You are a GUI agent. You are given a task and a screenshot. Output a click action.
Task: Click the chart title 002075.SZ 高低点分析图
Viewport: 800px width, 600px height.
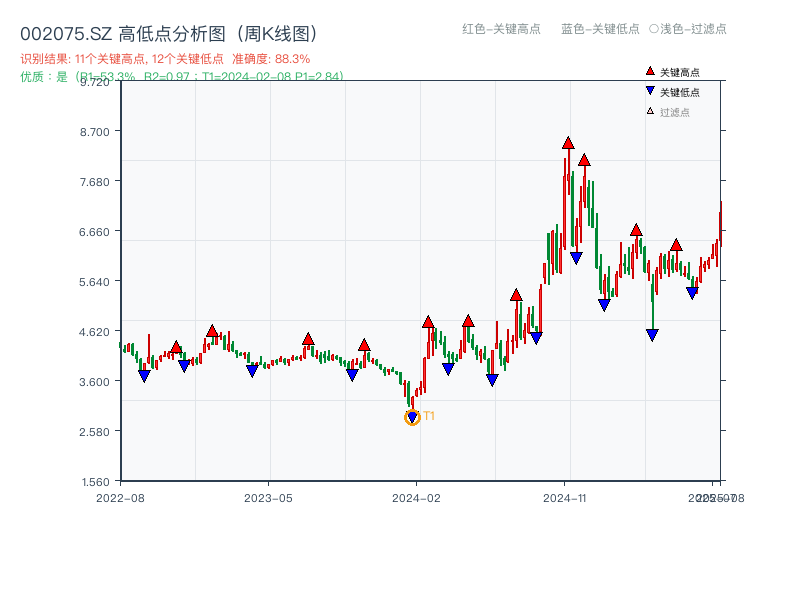pyautogui.click(x=170, y=34)
